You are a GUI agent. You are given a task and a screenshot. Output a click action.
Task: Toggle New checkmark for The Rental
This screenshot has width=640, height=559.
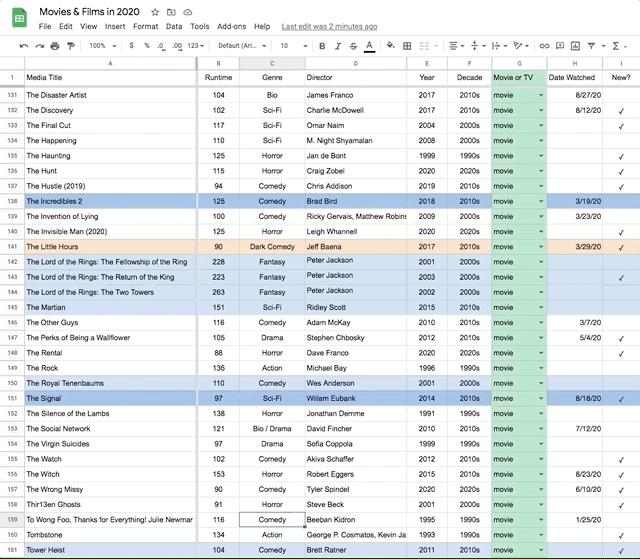[x=621, y=353]
